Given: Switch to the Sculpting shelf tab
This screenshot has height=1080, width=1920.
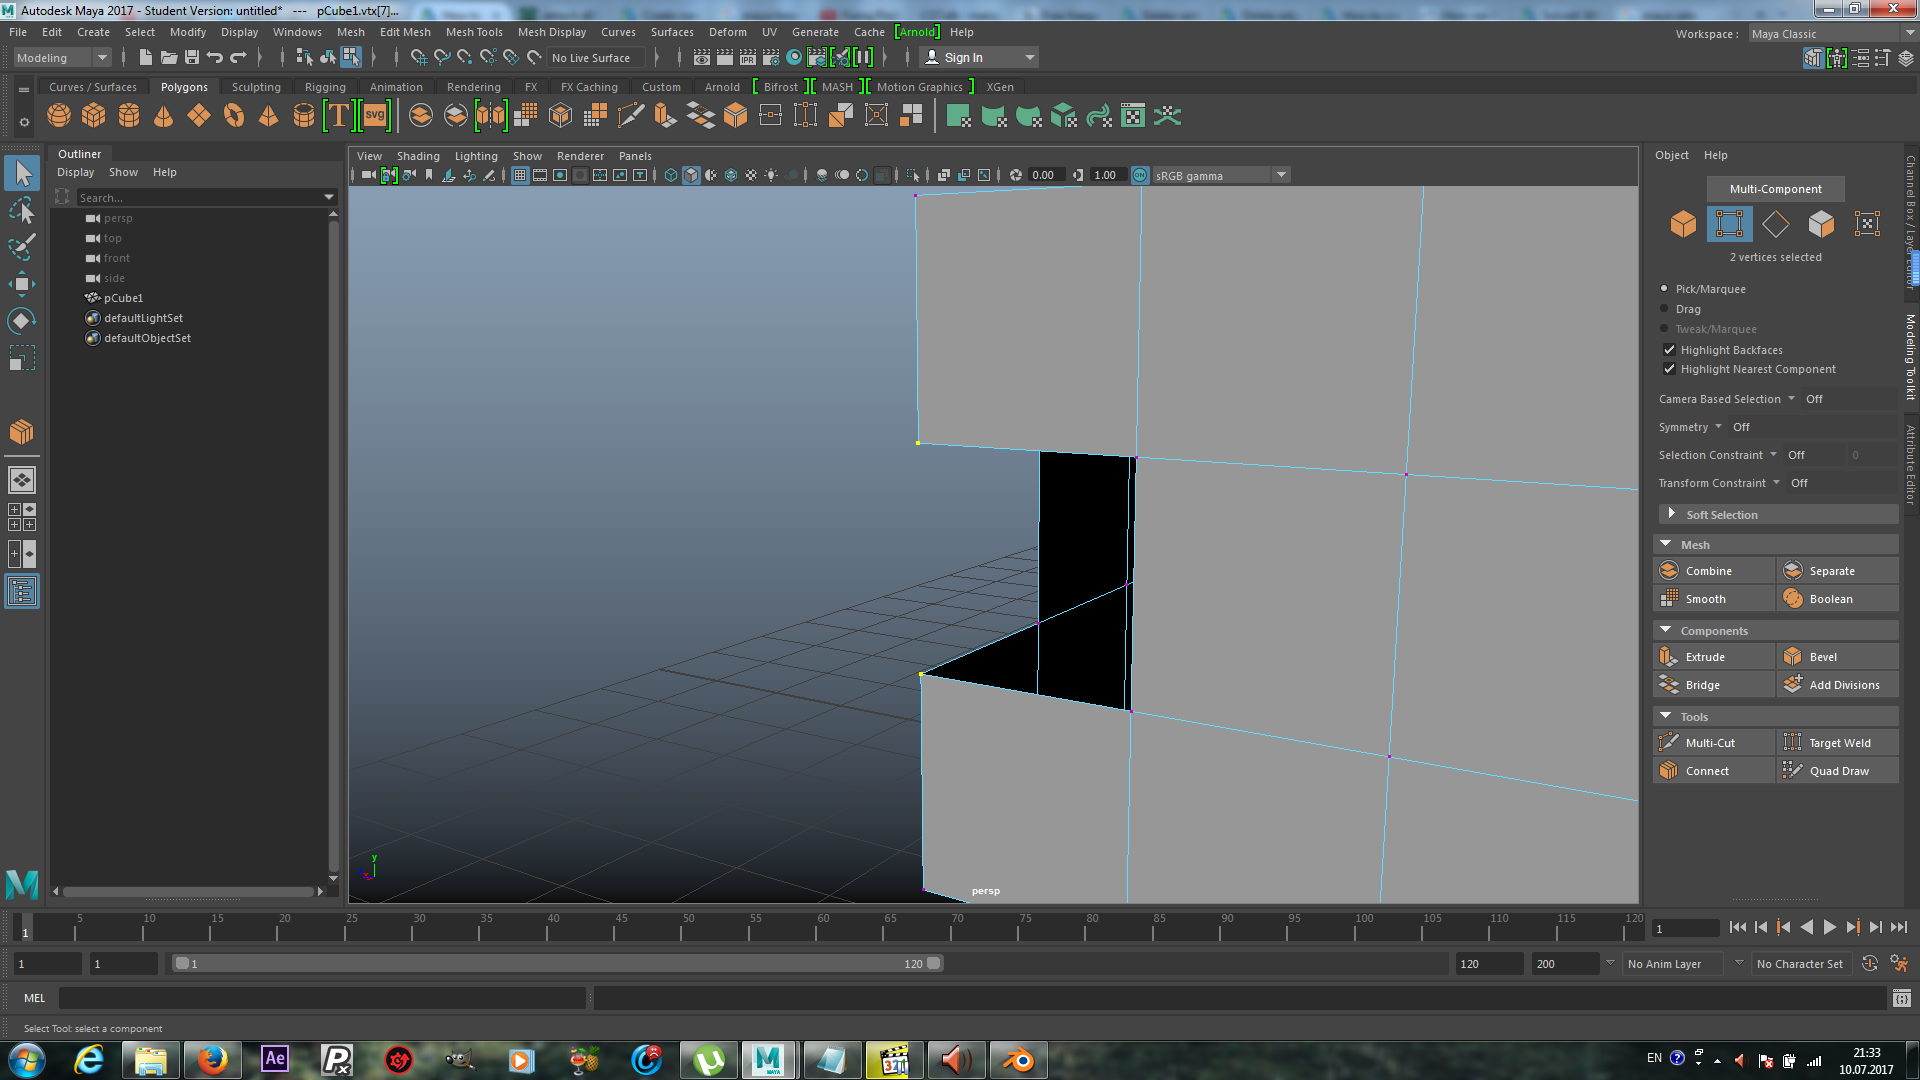Looking at the screenshot, I should tap(256, 87).
